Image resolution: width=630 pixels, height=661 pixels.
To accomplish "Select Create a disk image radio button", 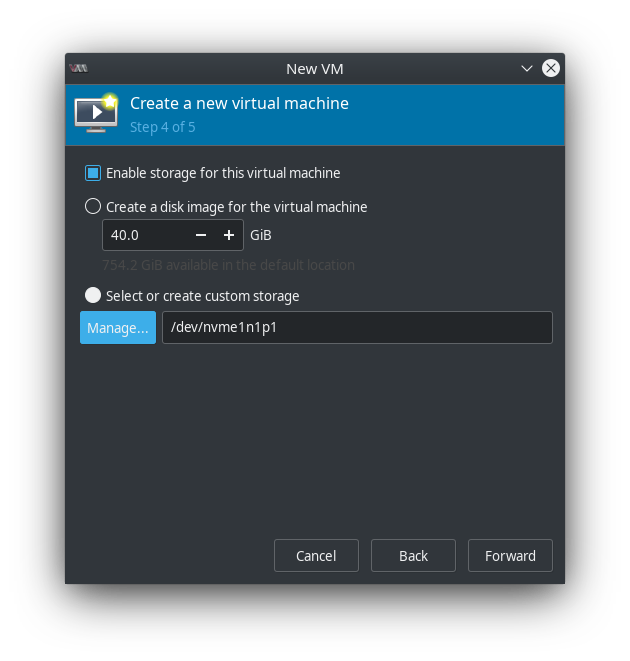I will tap(93, 207).
